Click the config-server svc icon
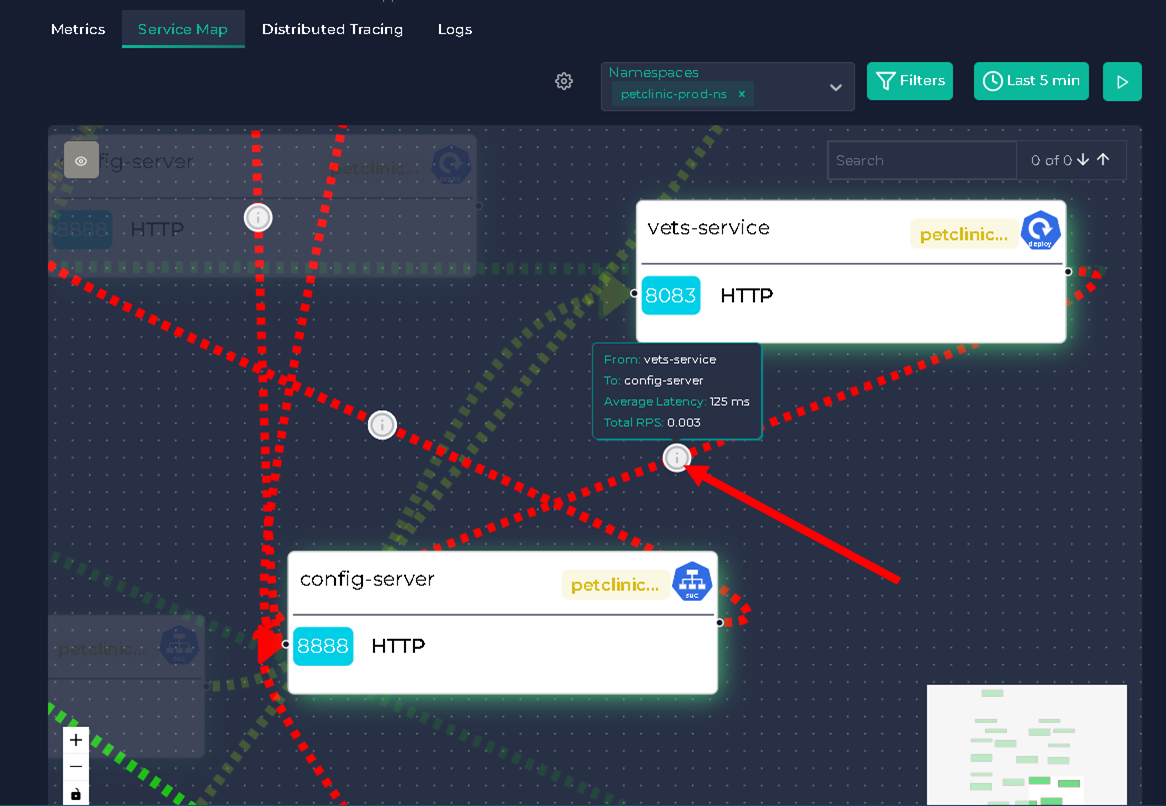 tap(692, 582)
